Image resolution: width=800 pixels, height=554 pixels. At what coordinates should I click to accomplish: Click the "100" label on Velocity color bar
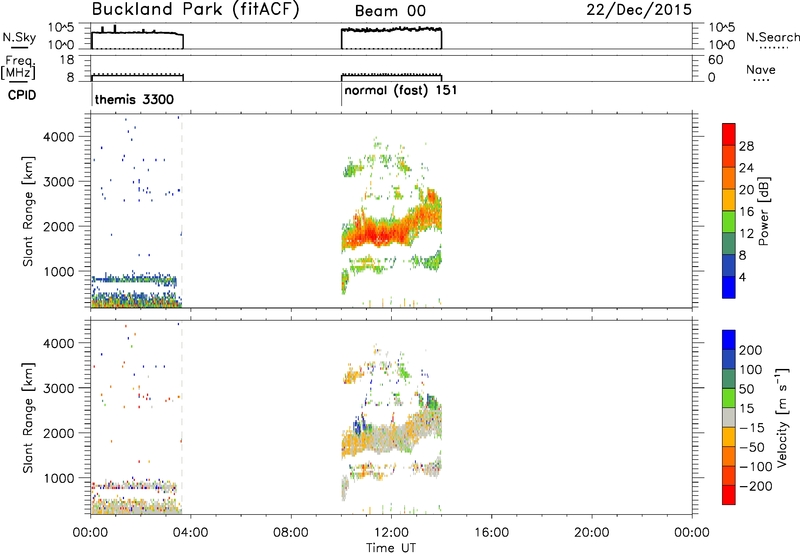click(751, 370)
